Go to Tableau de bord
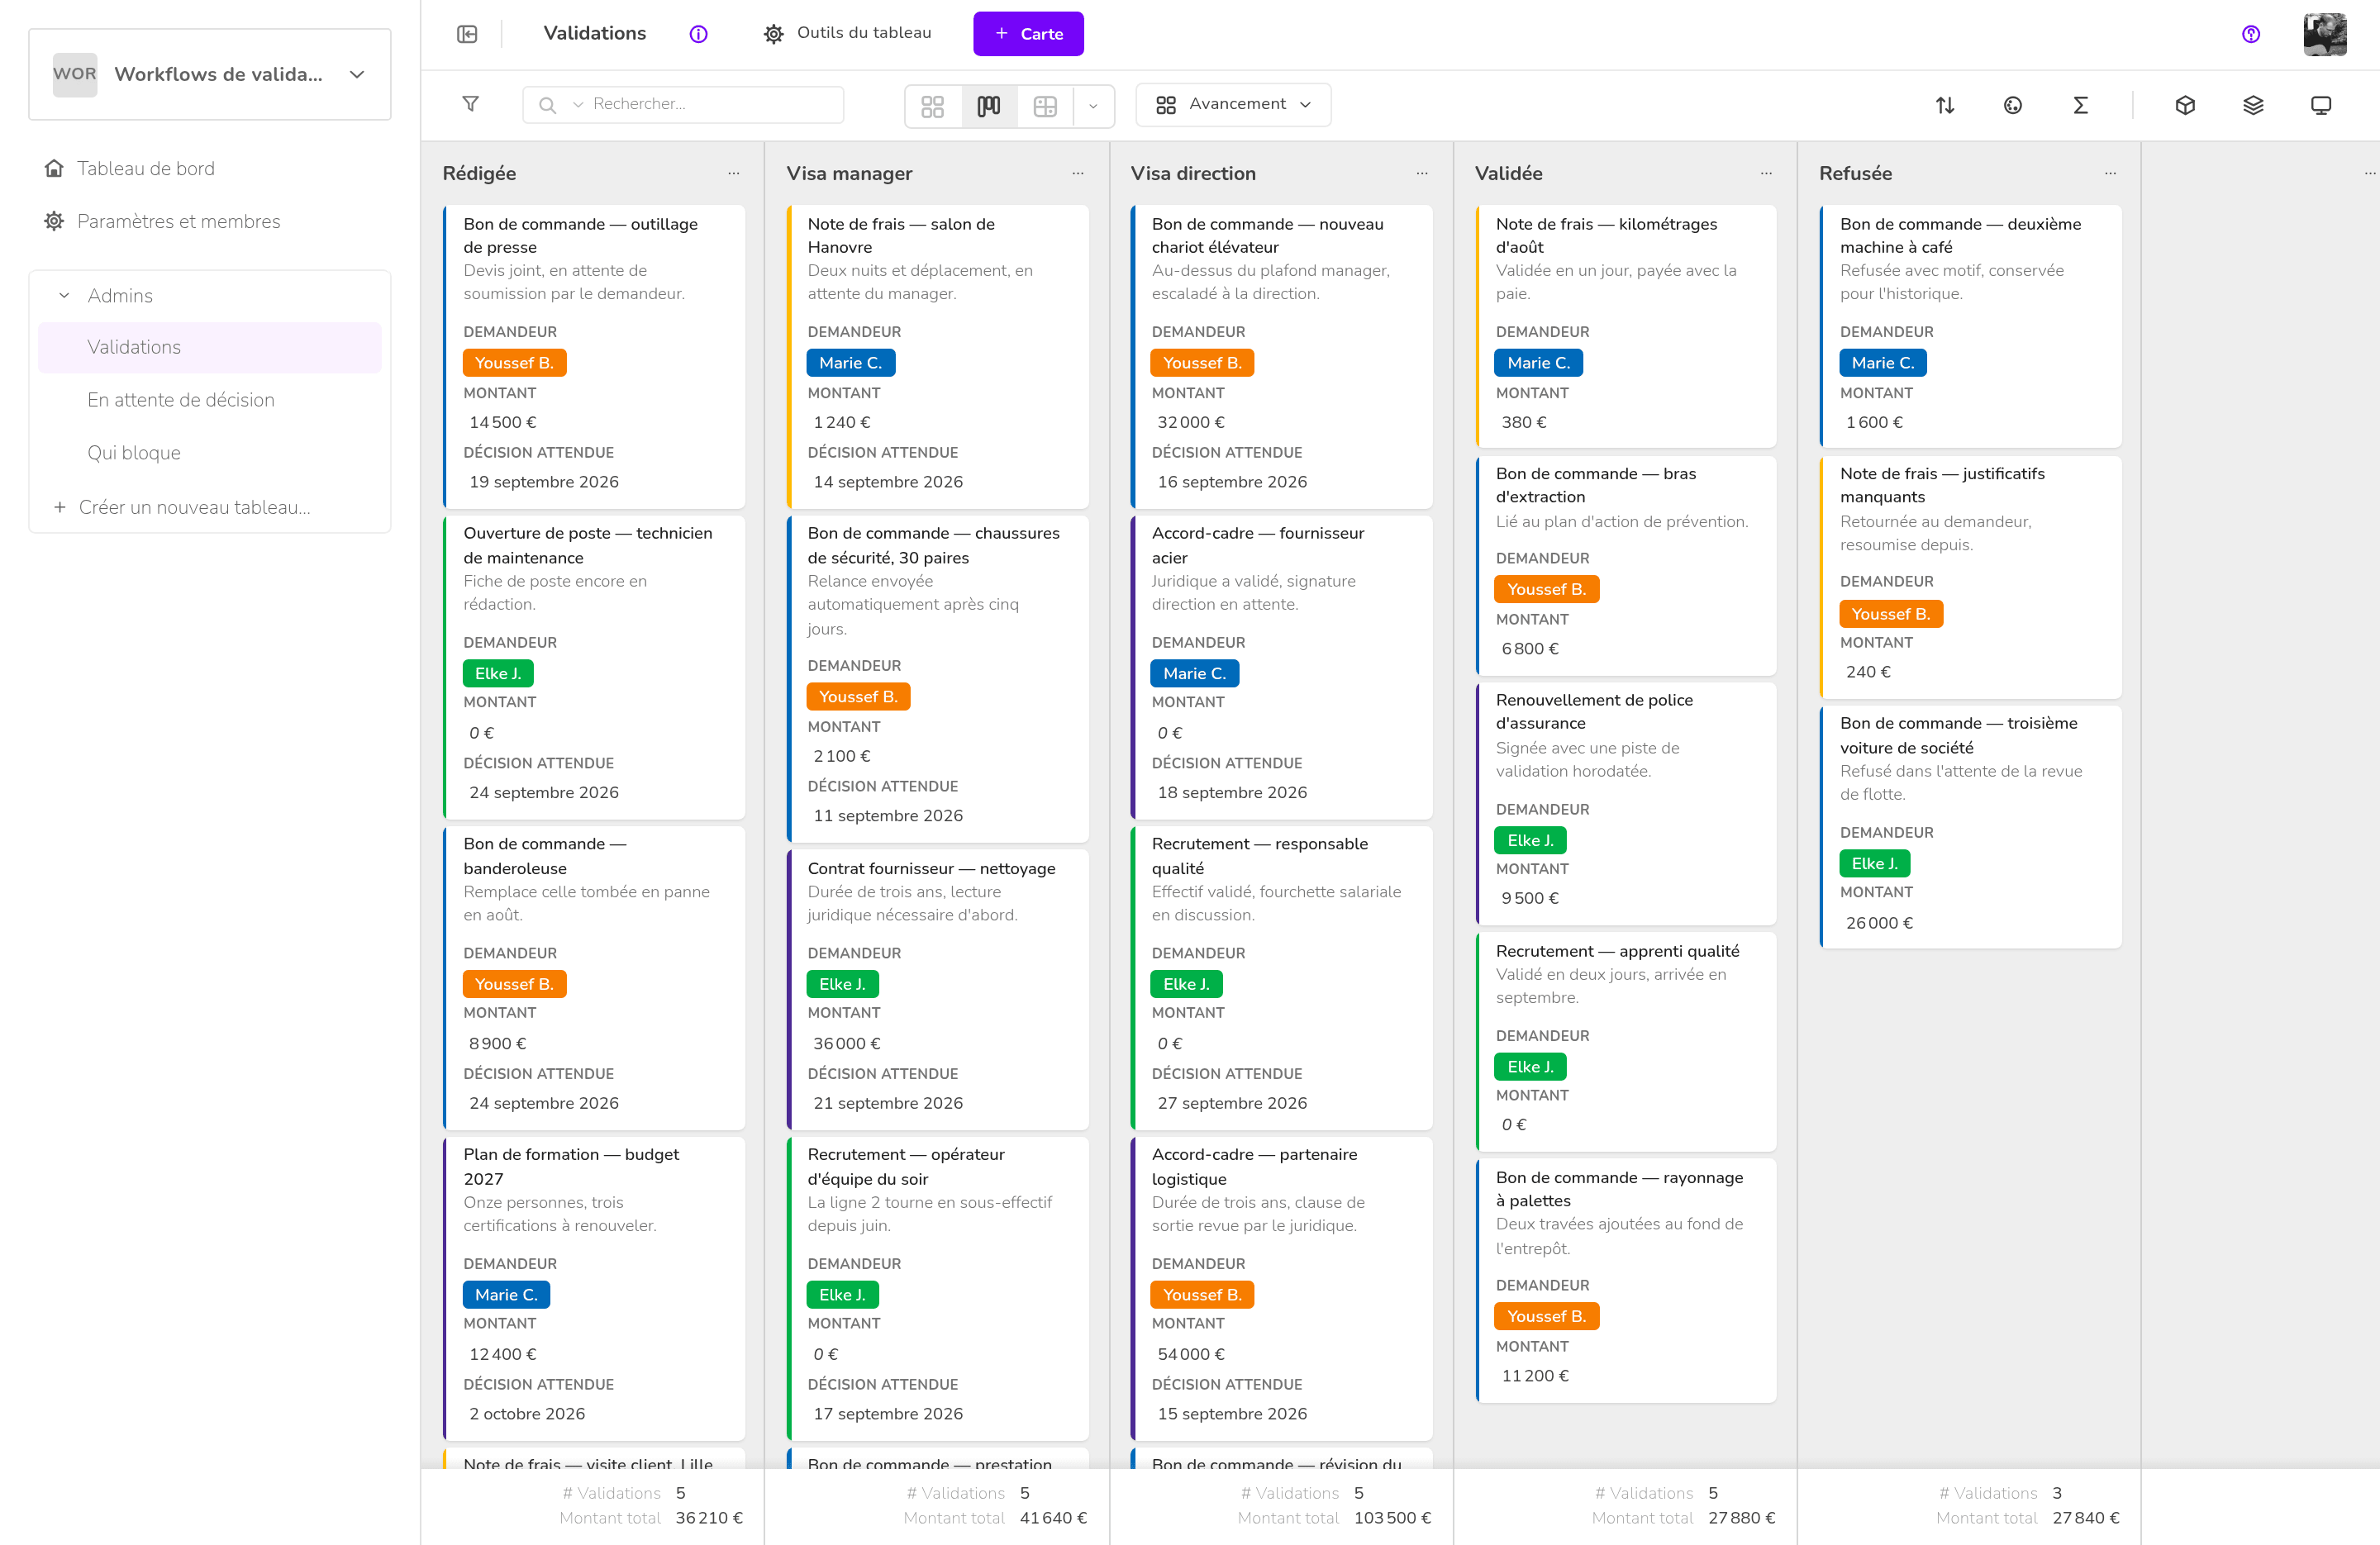This screenshot has height=1545, width=2380. pos(130,168)
